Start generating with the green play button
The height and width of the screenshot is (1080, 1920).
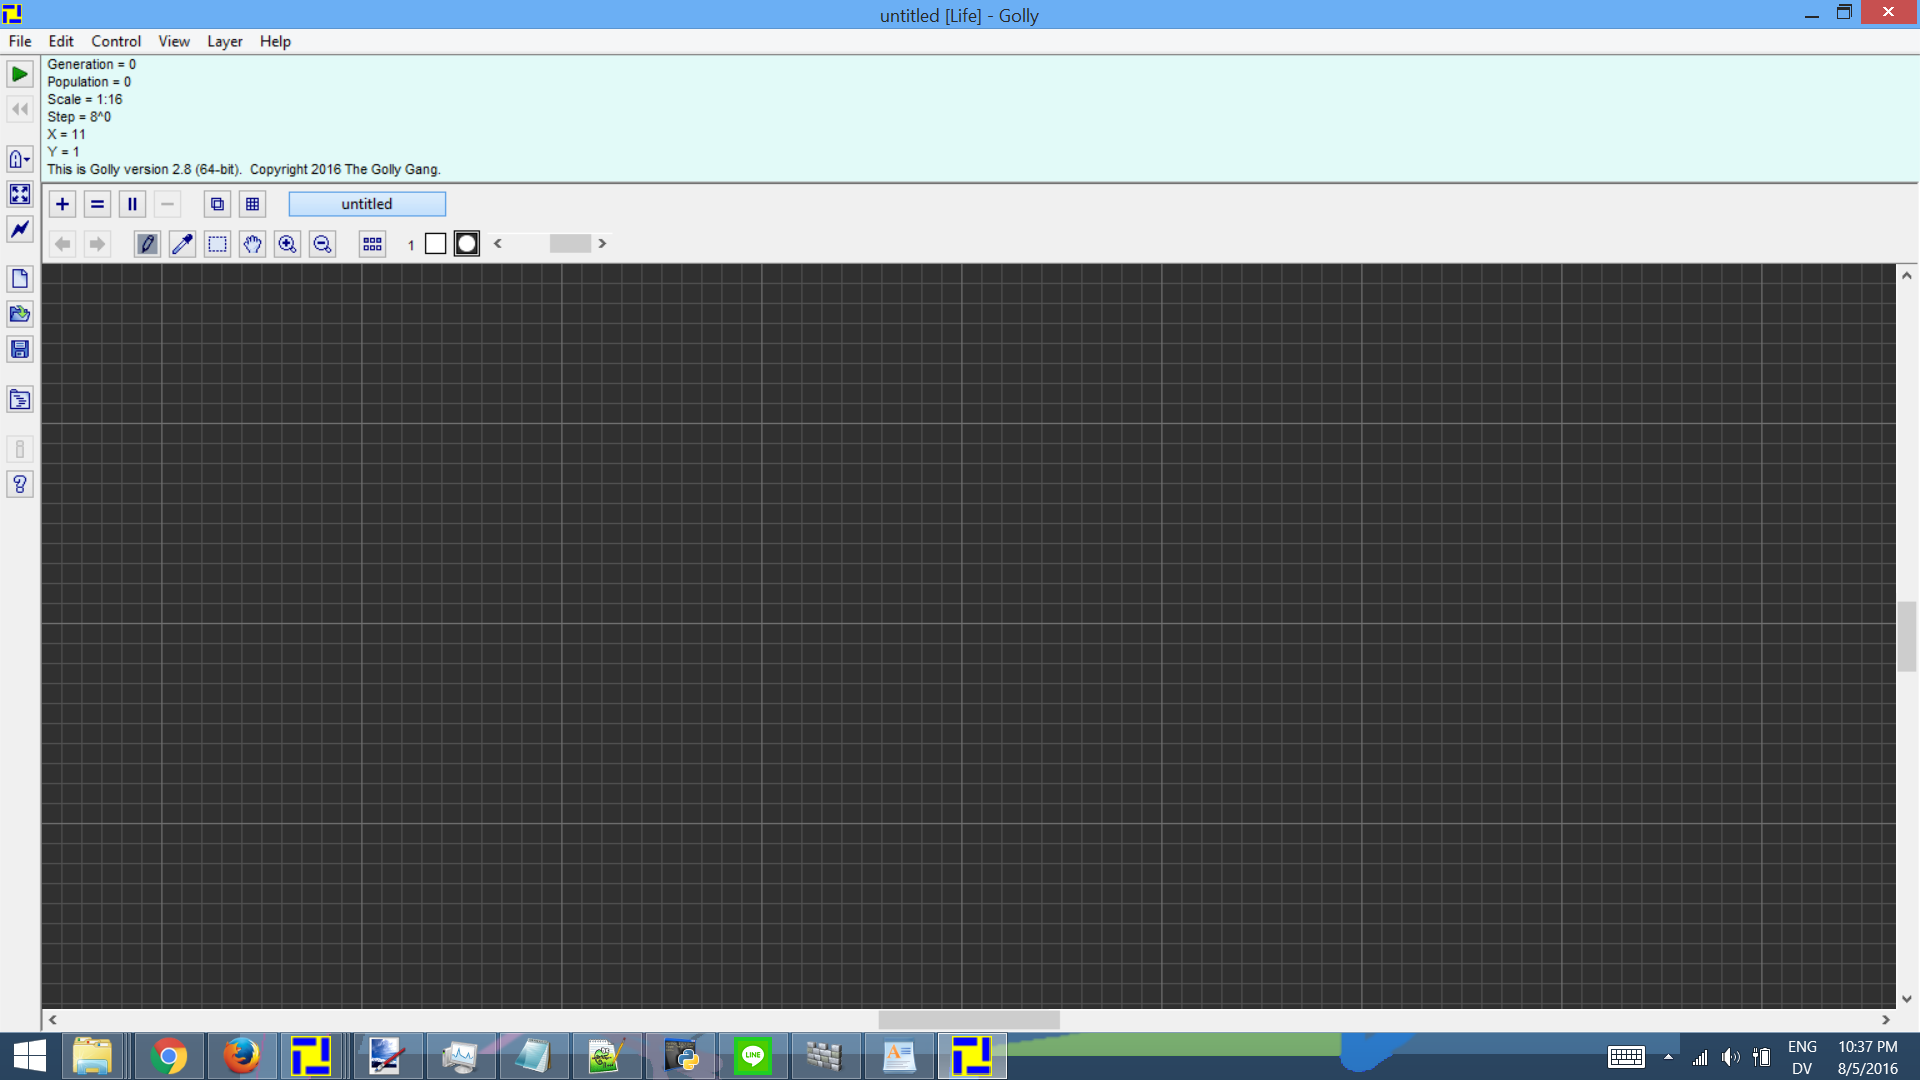coord(20,74)
